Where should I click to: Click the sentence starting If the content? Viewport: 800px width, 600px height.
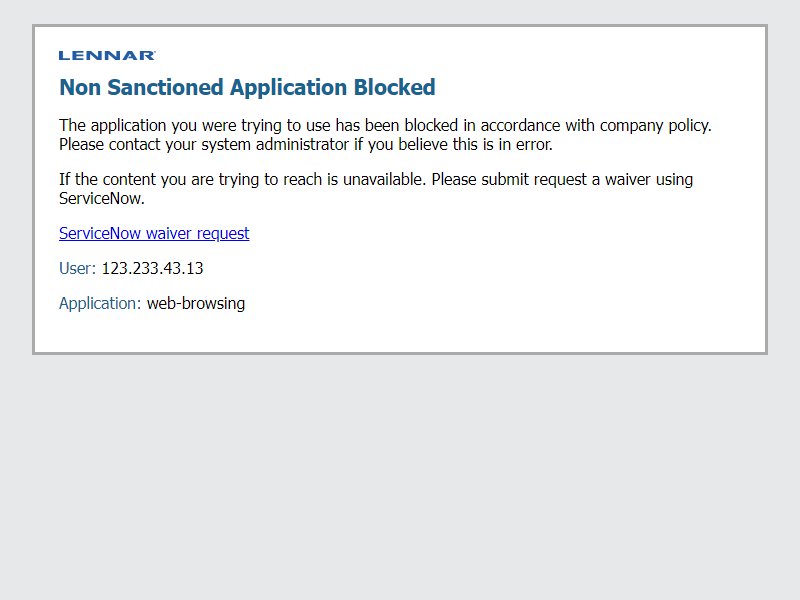pos(242,180)
